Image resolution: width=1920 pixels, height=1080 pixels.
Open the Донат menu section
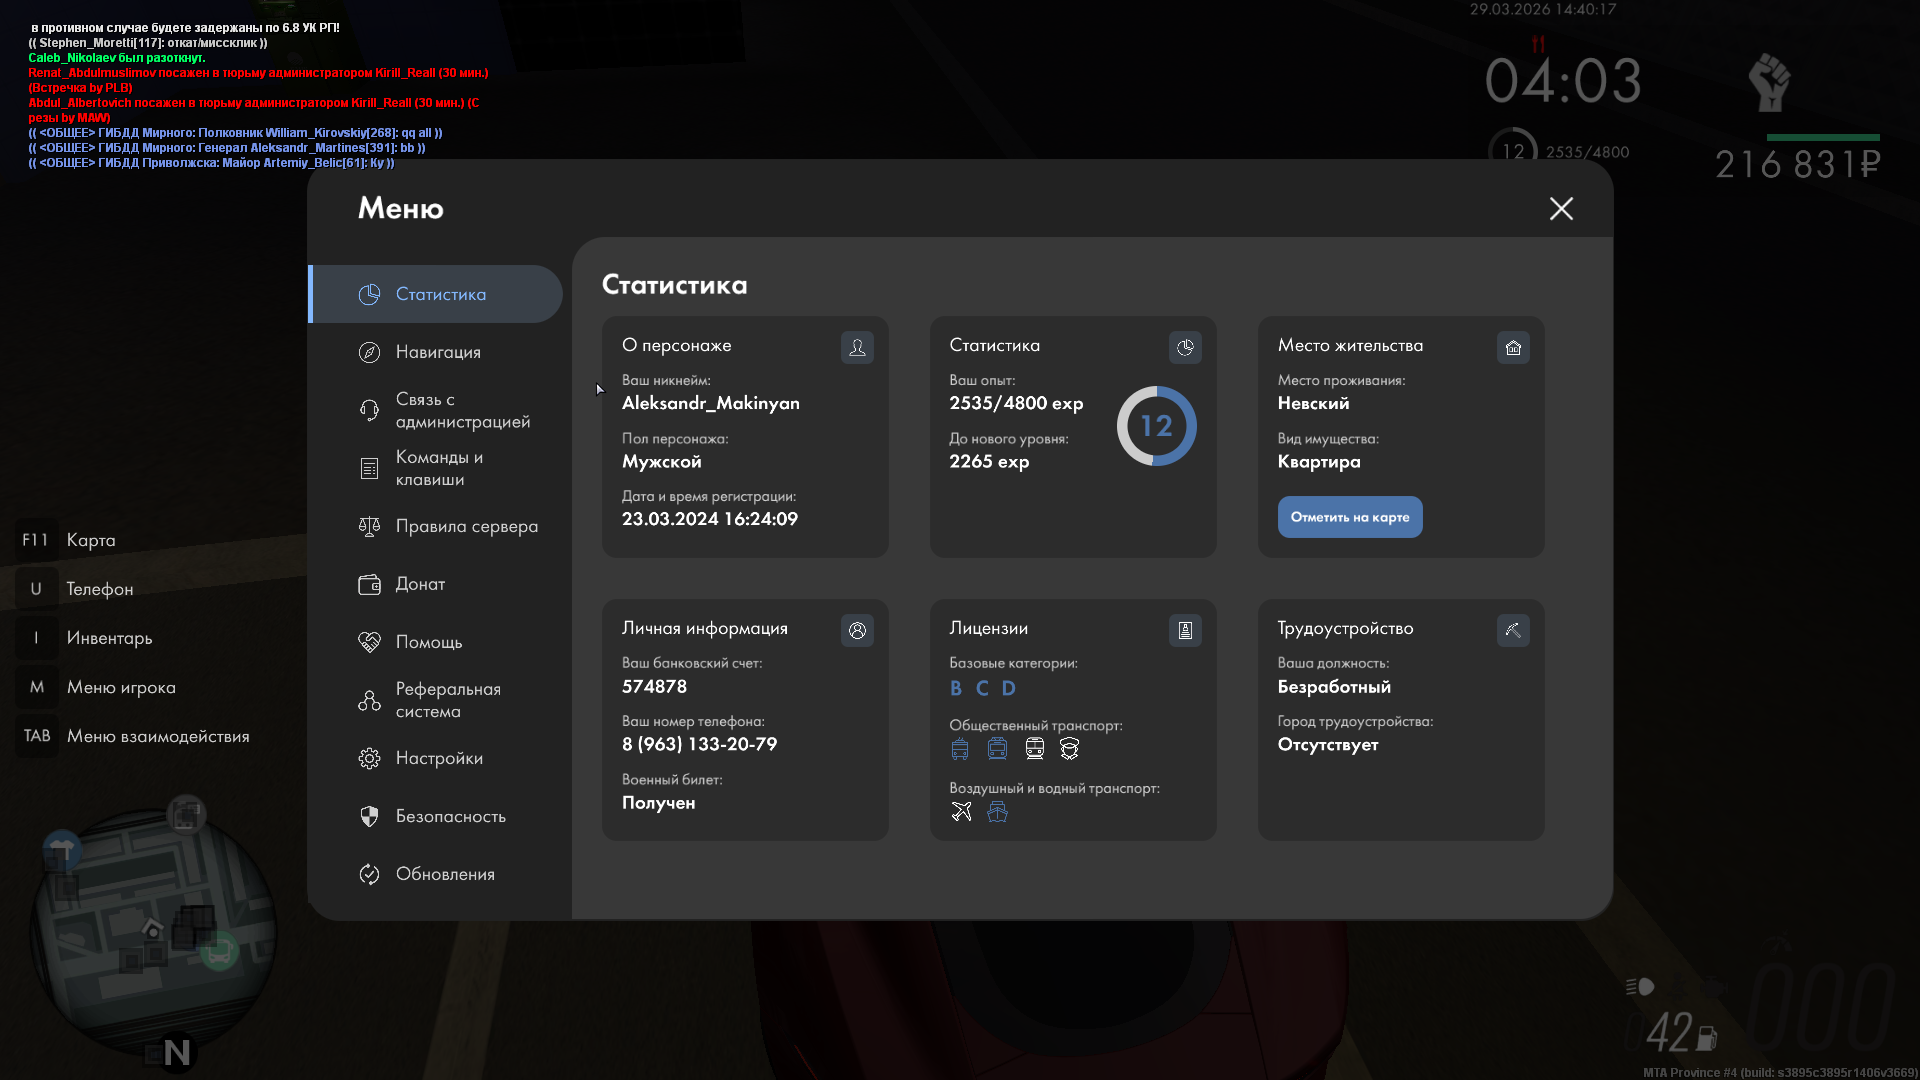420,584
